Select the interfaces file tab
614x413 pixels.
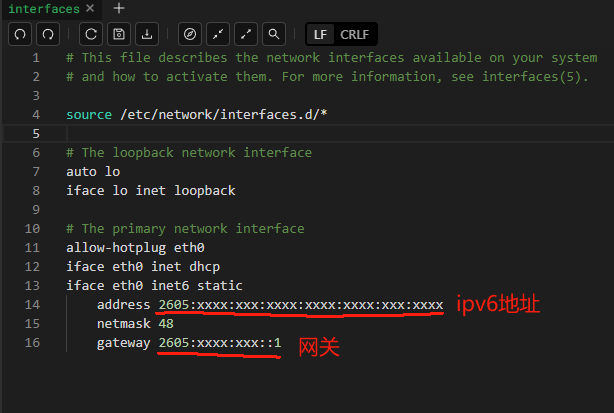click(x=43, y=9)
